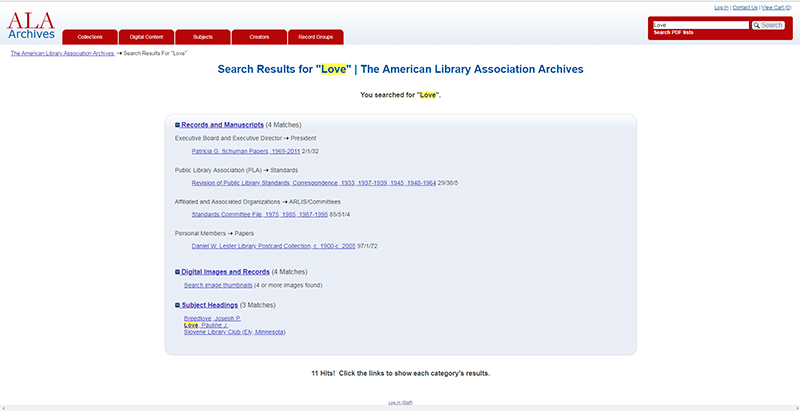Screen dimensions: 800x411
Task: Collapse the Records and Manuscripts section
Action: coord(177,125)
